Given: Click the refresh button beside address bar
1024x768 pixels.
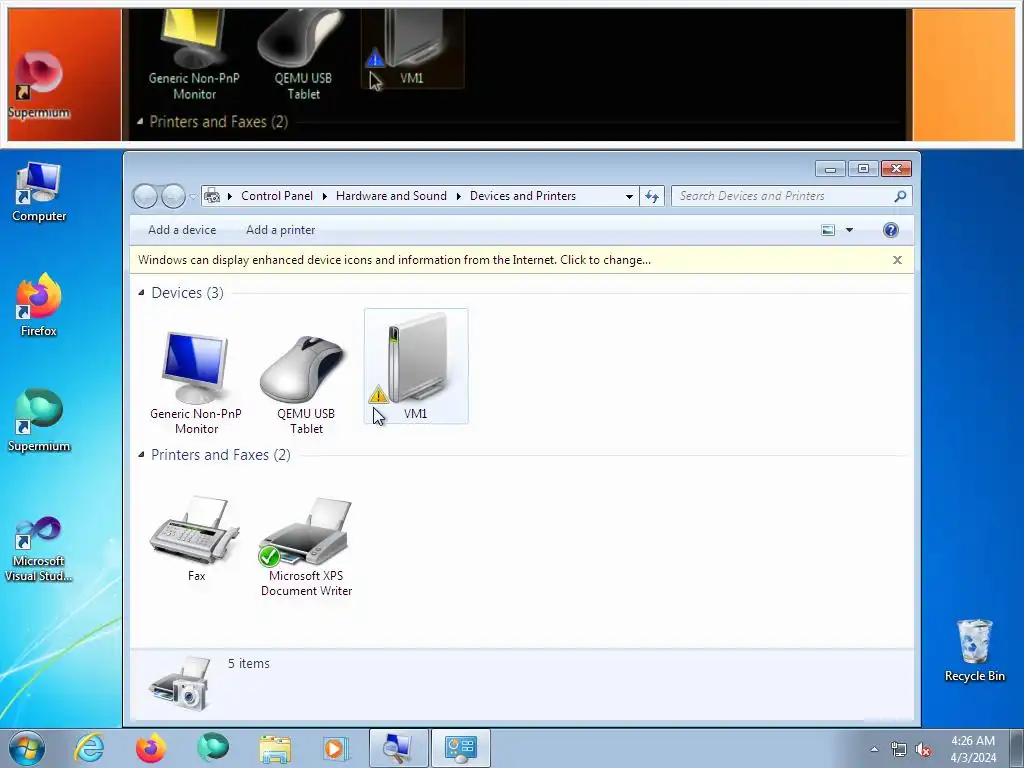Looking at the screenshot, I should (652, 196).
